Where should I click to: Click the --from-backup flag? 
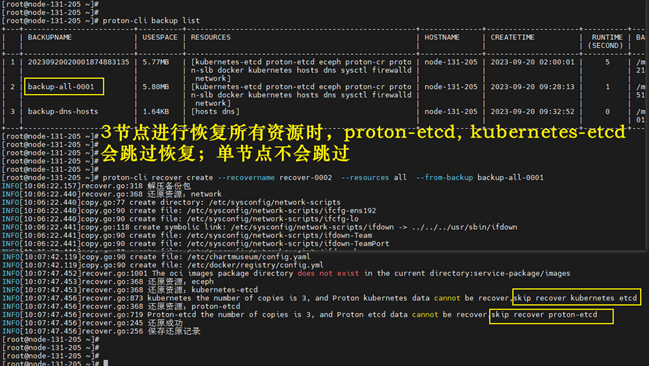445,178
